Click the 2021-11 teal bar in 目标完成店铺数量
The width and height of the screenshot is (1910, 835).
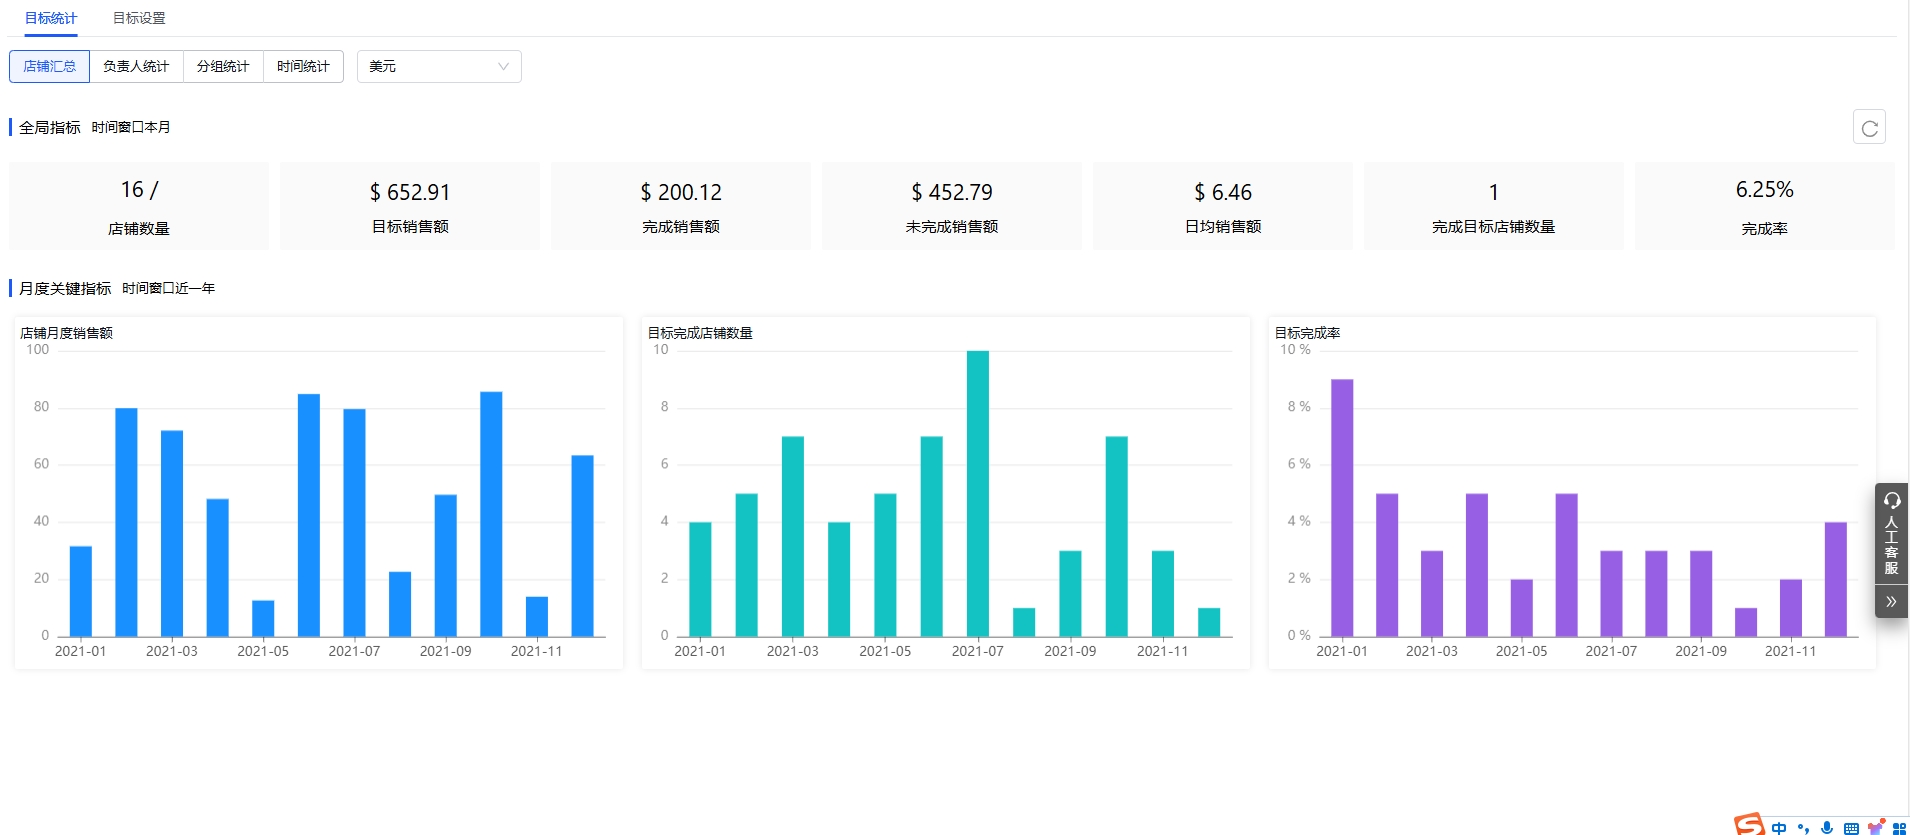(x=1163, y=593)
